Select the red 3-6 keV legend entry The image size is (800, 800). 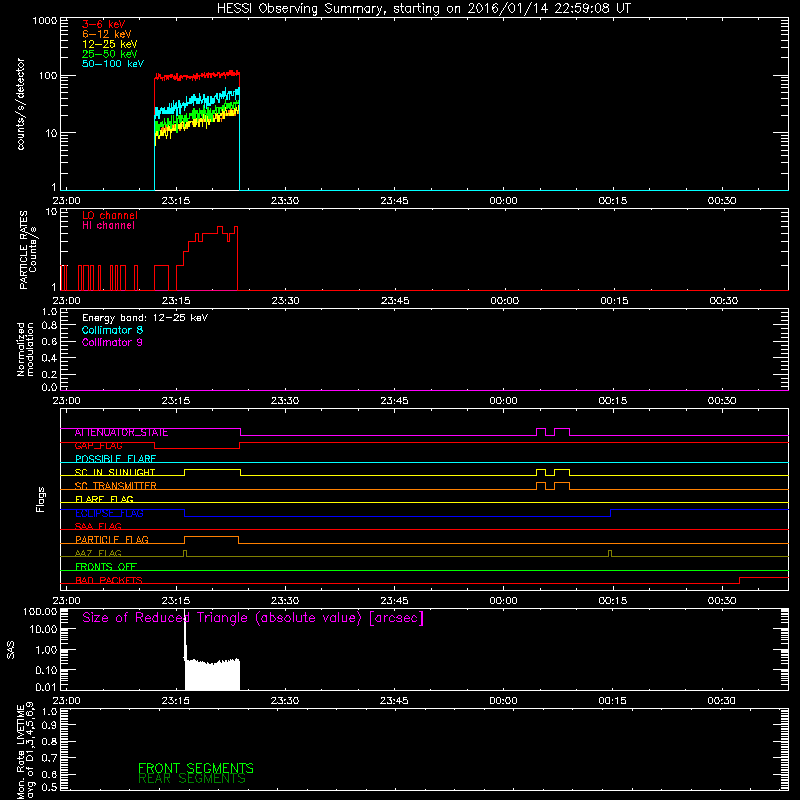[104, 24]
